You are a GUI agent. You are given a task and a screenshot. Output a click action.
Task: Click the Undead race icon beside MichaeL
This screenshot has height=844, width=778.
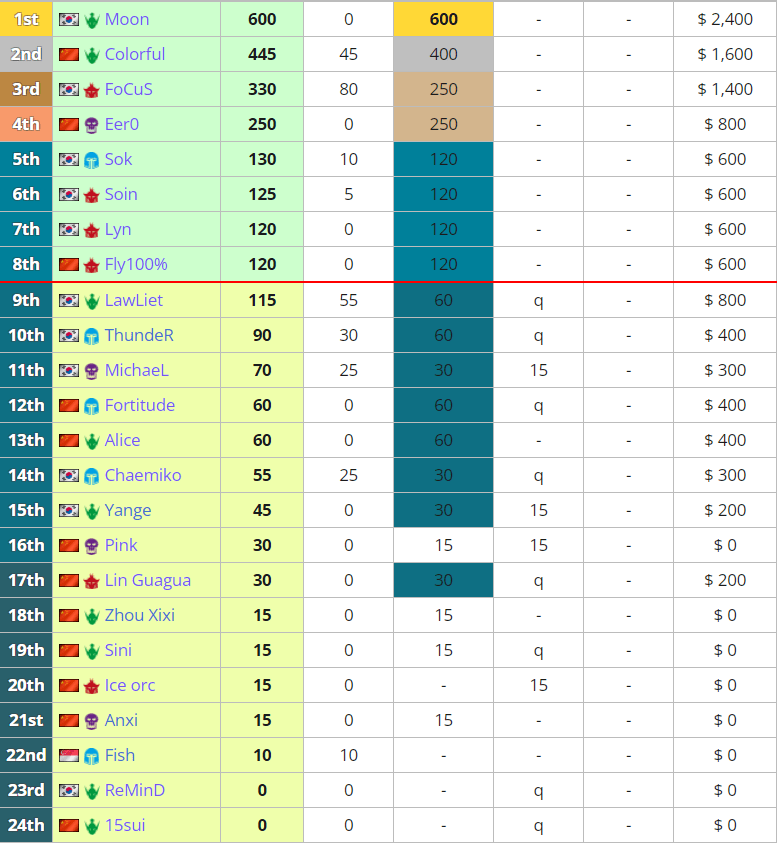pyautogui.click(x=92, y=370)
